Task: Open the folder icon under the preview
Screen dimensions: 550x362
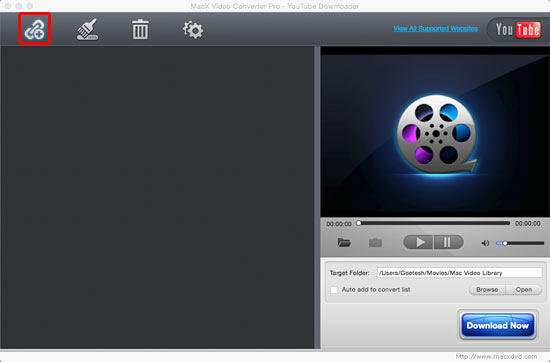Action: (344, 242)
